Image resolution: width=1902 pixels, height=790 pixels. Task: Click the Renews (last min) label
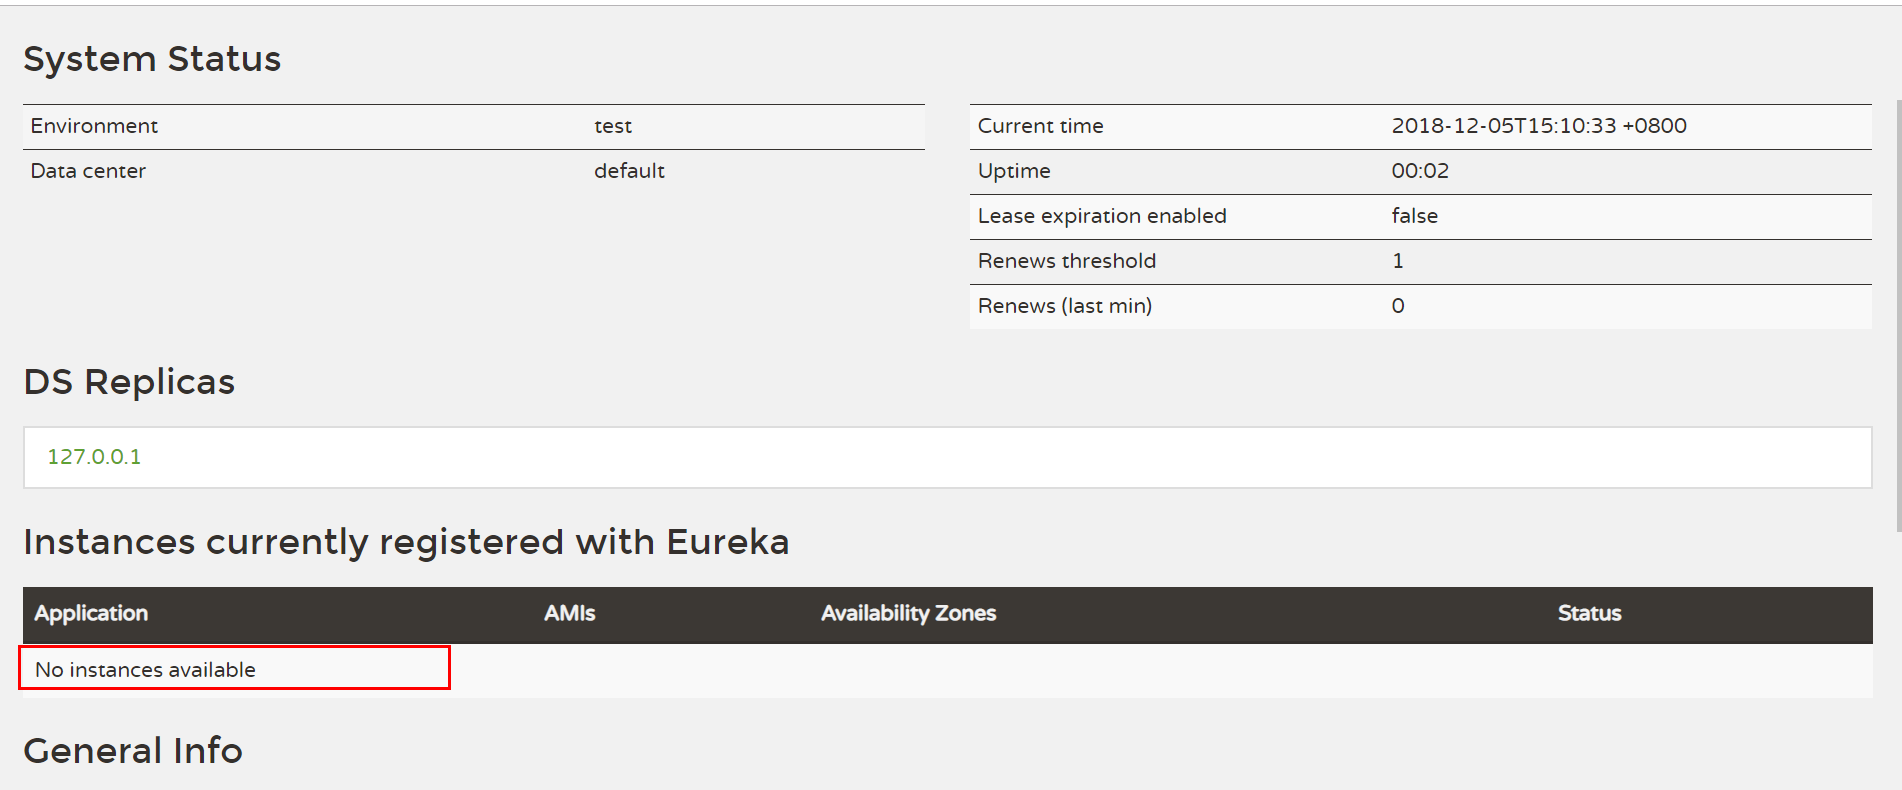pyautogui.click(x=1064, y=306)
